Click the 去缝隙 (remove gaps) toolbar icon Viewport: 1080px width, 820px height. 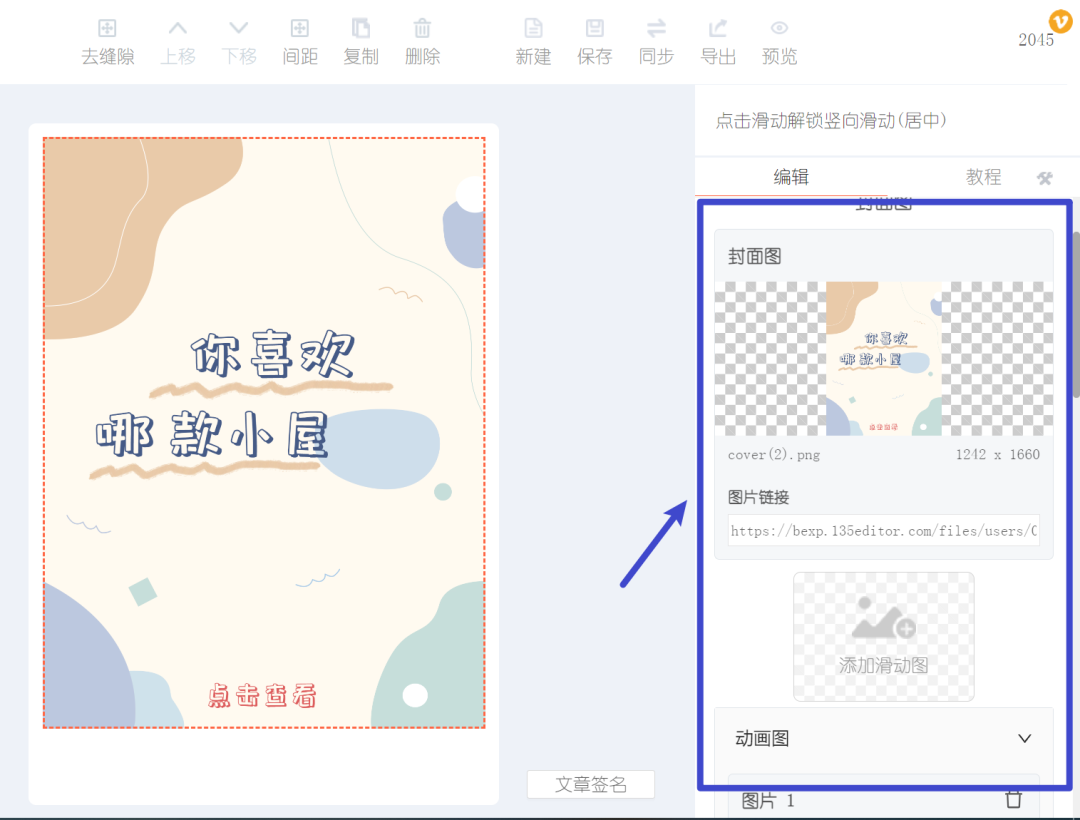coord(107,28)
